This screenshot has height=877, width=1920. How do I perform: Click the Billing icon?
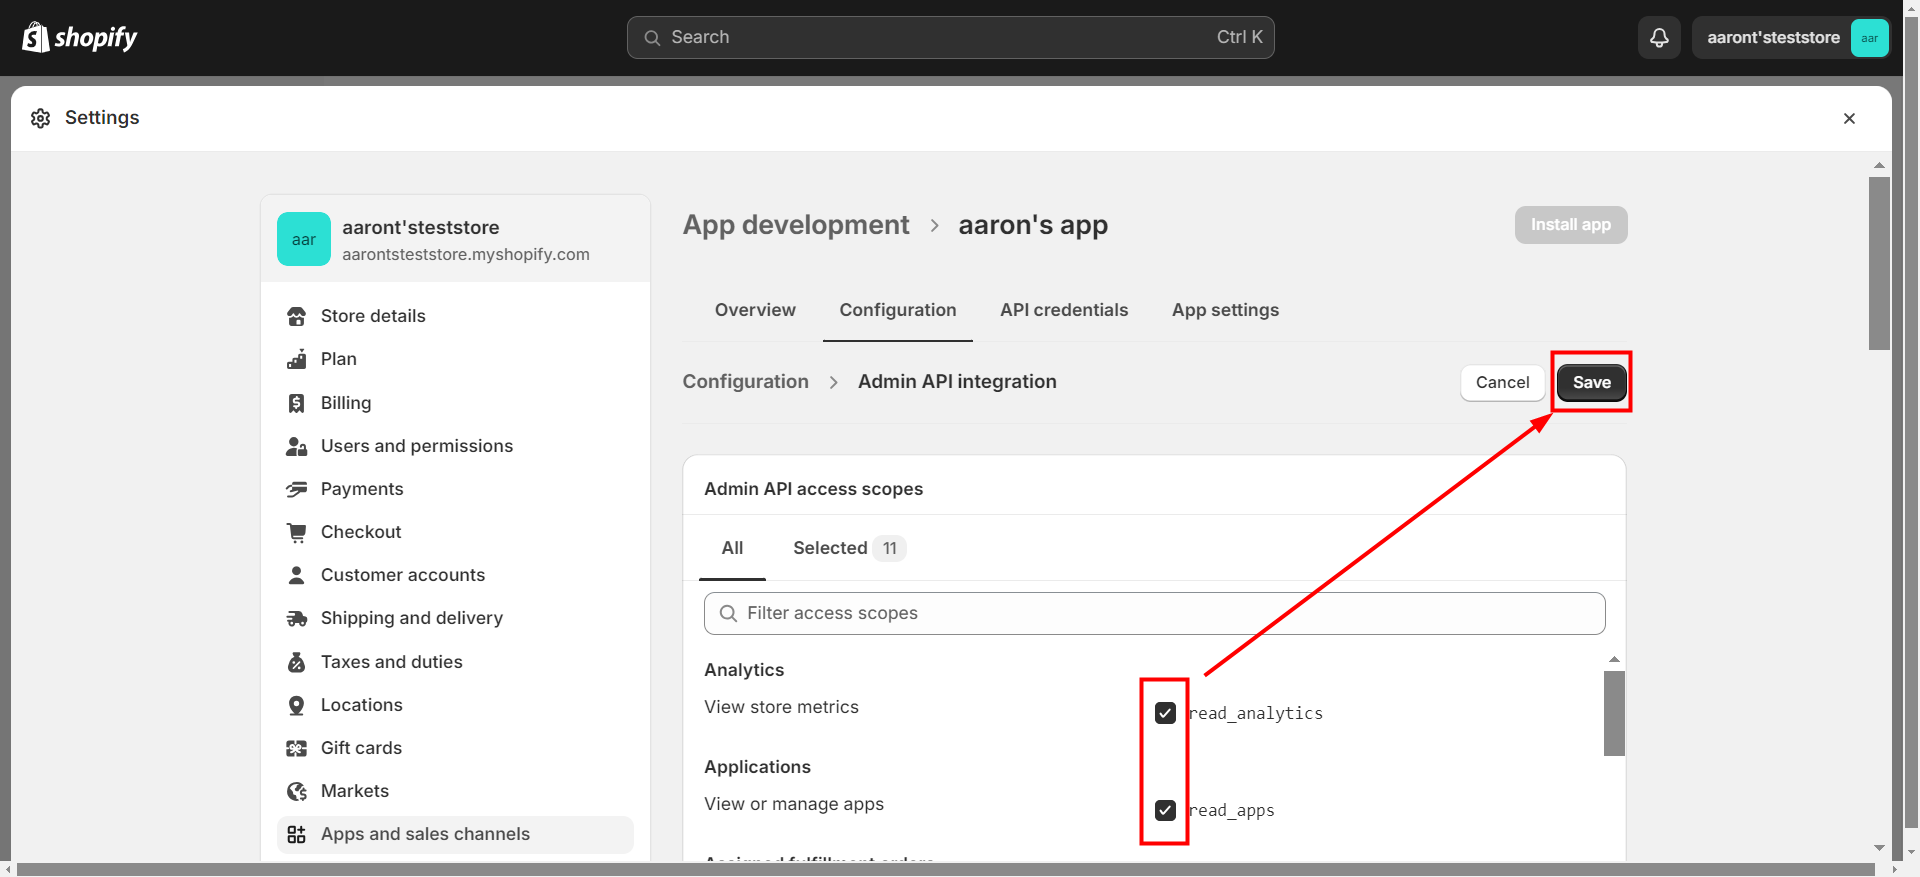click(297, 403)
